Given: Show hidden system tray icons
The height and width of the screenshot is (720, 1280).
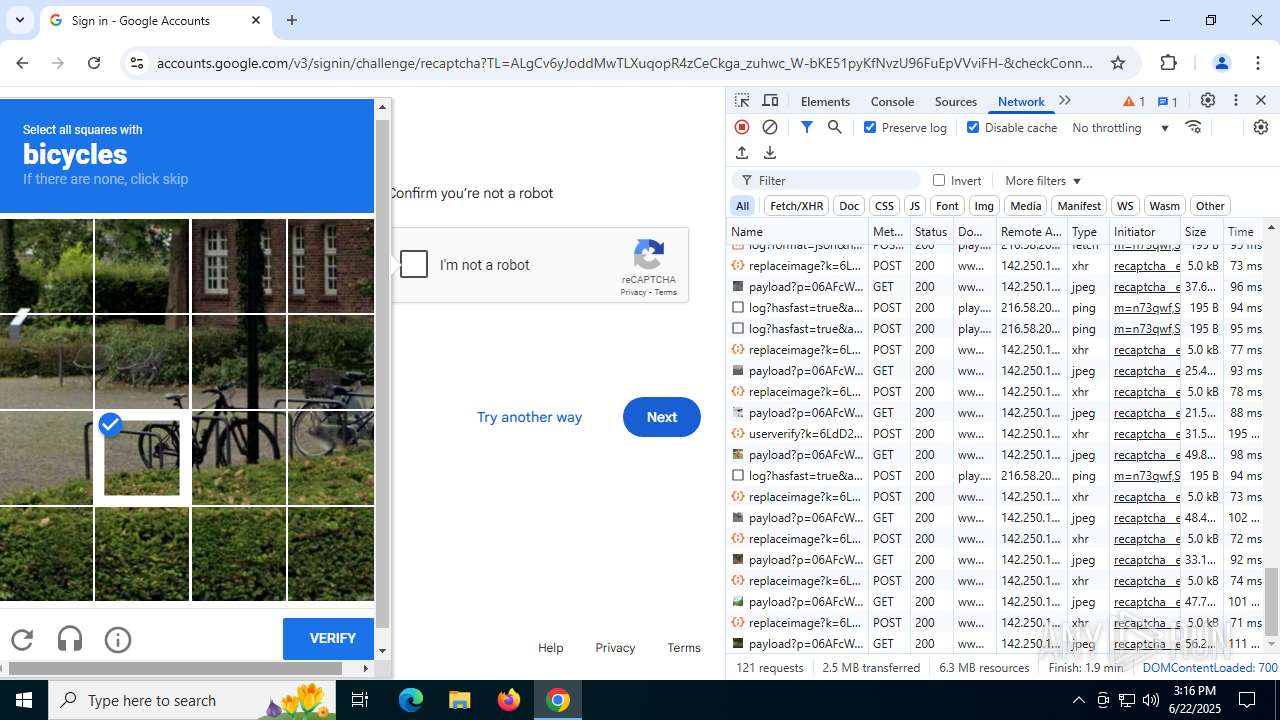Looking at the screenshot, I should 1078,700.
